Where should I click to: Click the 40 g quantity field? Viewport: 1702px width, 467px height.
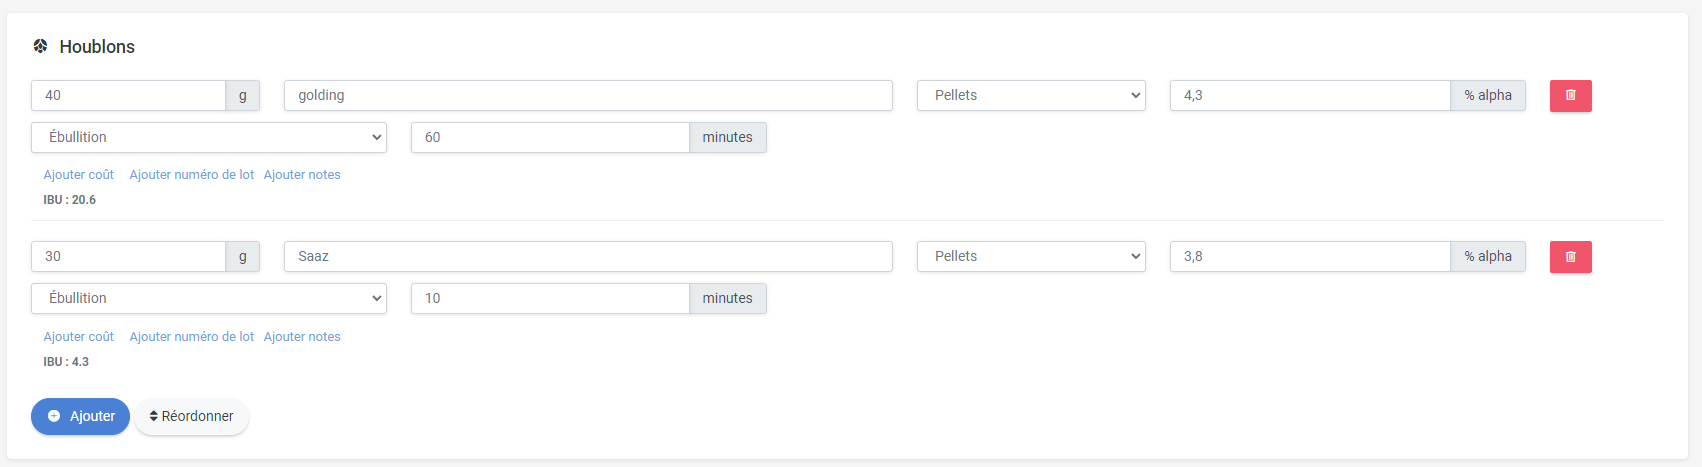click(128, 95)
